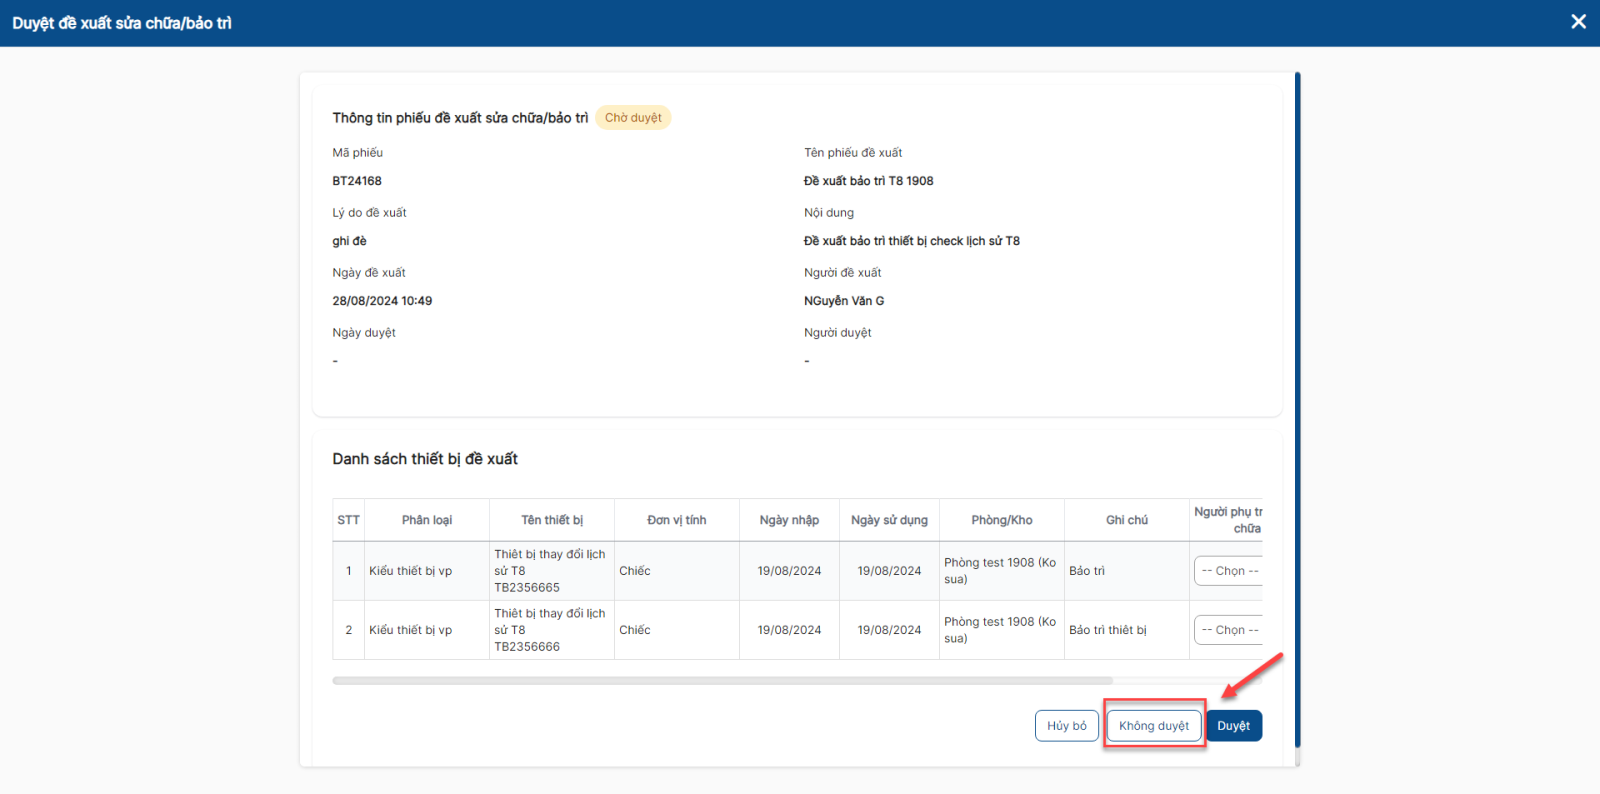Click the Tên thiết bị column header
This screenshot has width=1600, height=794.
(x=552, y=520)
